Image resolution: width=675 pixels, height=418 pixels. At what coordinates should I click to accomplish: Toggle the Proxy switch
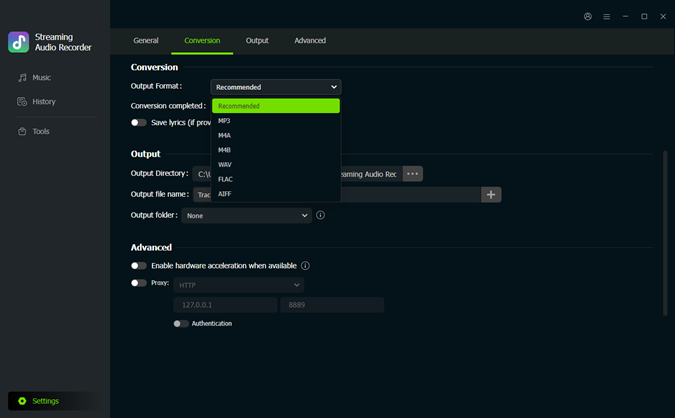[x=139, y=283]
